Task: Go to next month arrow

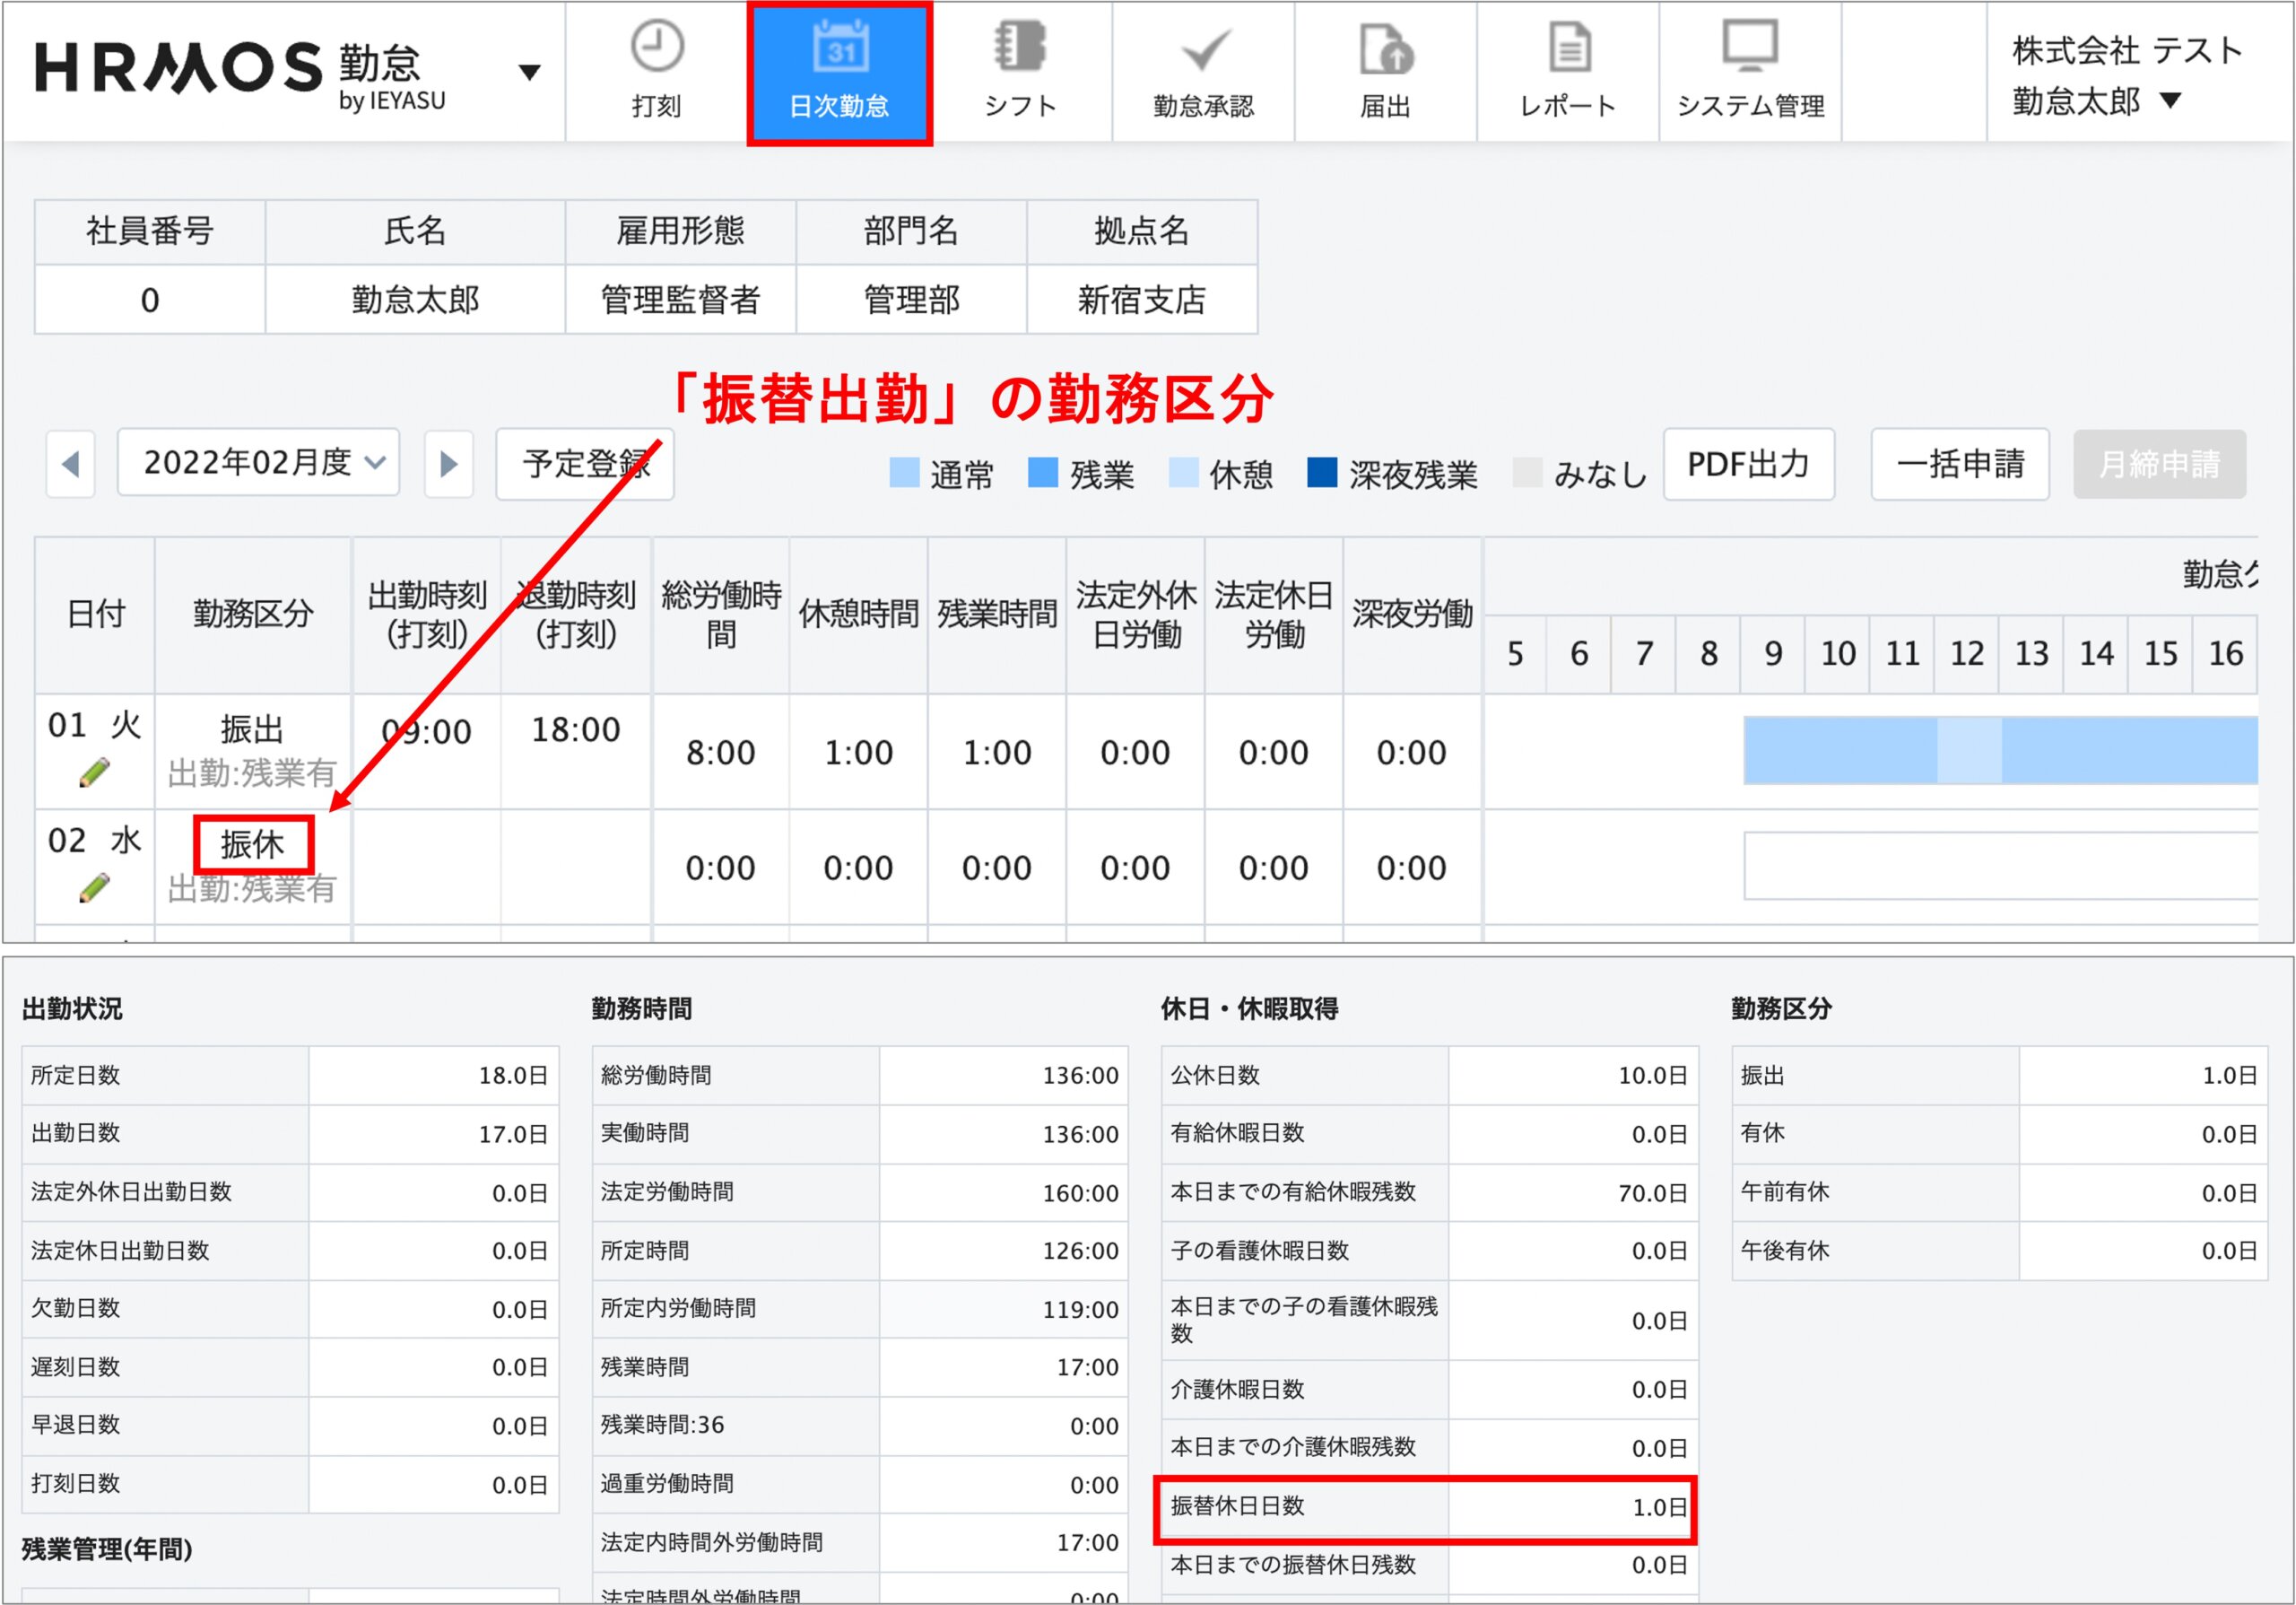Action: coord(448,464)
